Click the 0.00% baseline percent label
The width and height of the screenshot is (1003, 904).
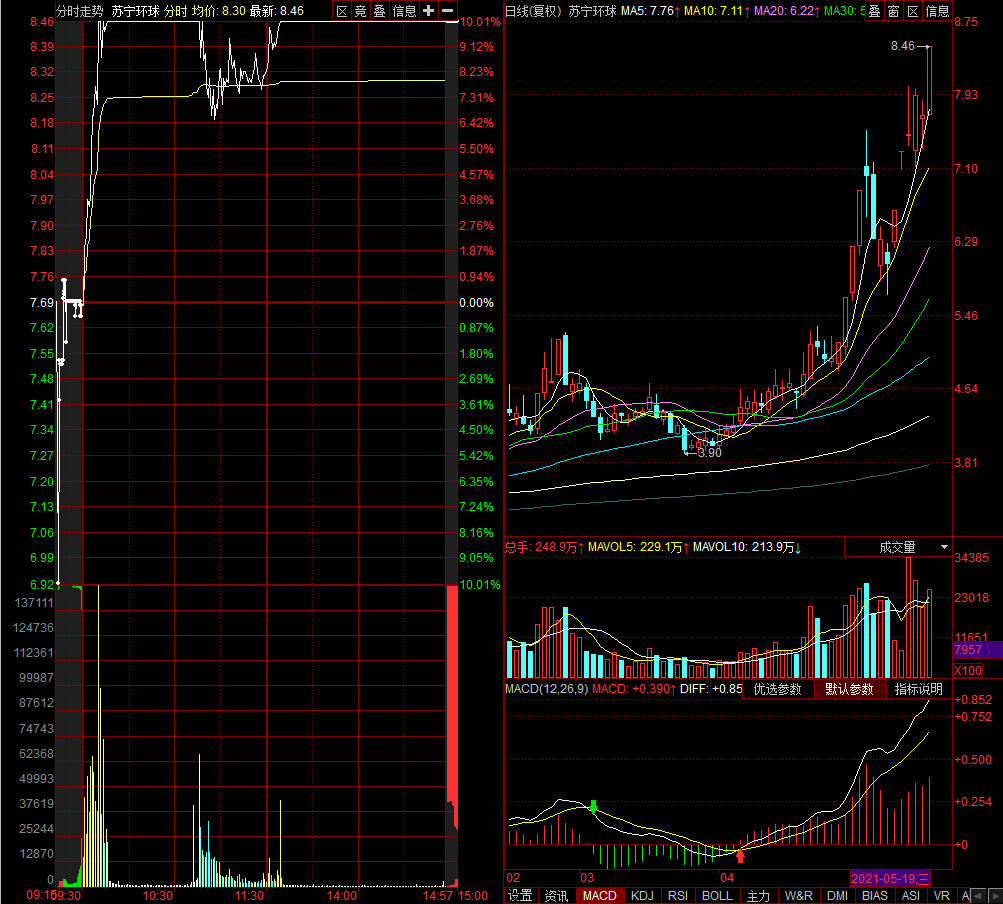point(477,303)
